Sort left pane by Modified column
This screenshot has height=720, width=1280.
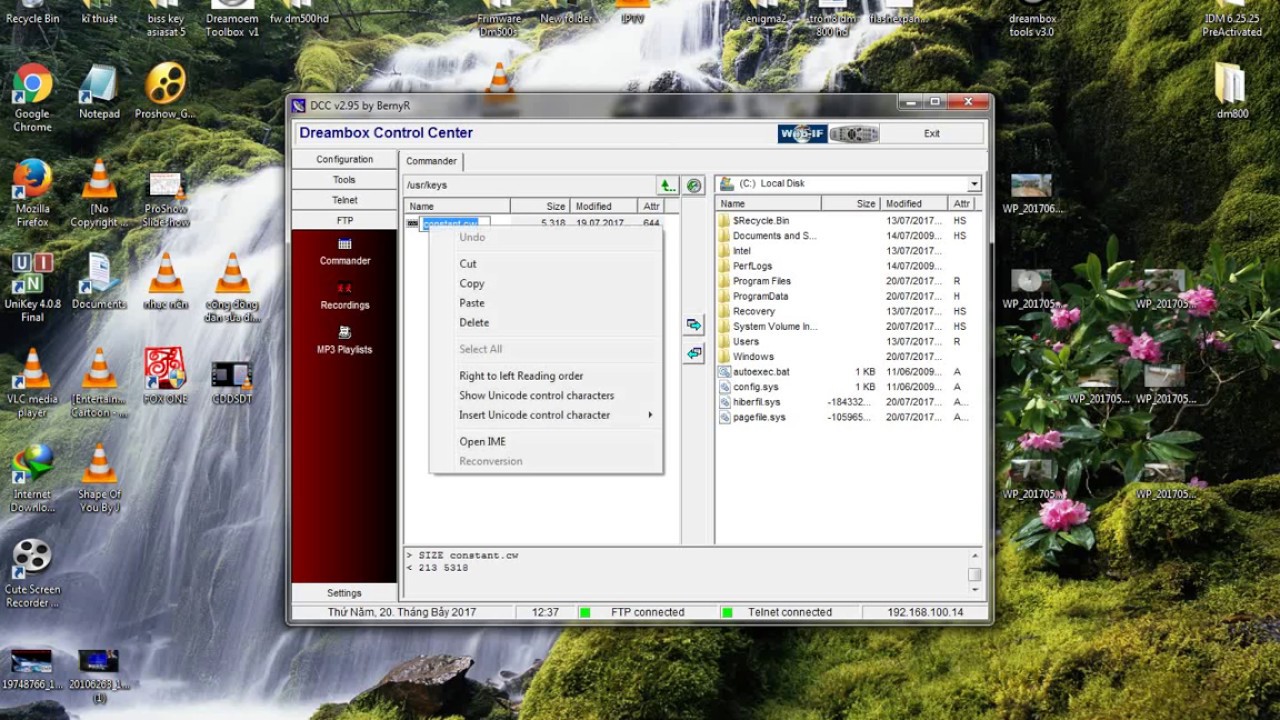[604, 206]
